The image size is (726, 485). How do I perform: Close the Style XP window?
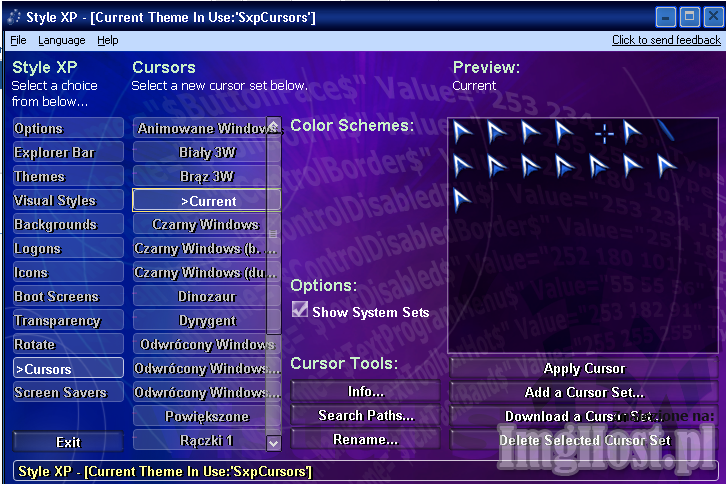pyautogui.click(x=713, y=18)
